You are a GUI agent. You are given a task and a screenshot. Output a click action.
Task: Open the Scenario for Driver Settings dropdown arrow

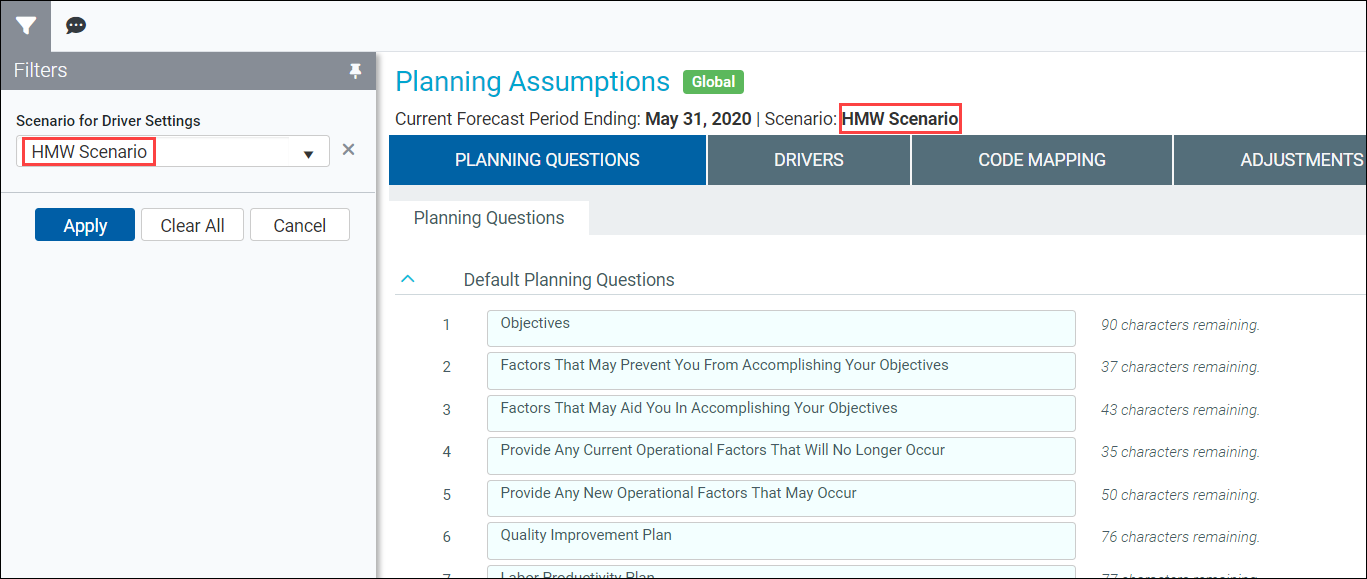point(309,153)
